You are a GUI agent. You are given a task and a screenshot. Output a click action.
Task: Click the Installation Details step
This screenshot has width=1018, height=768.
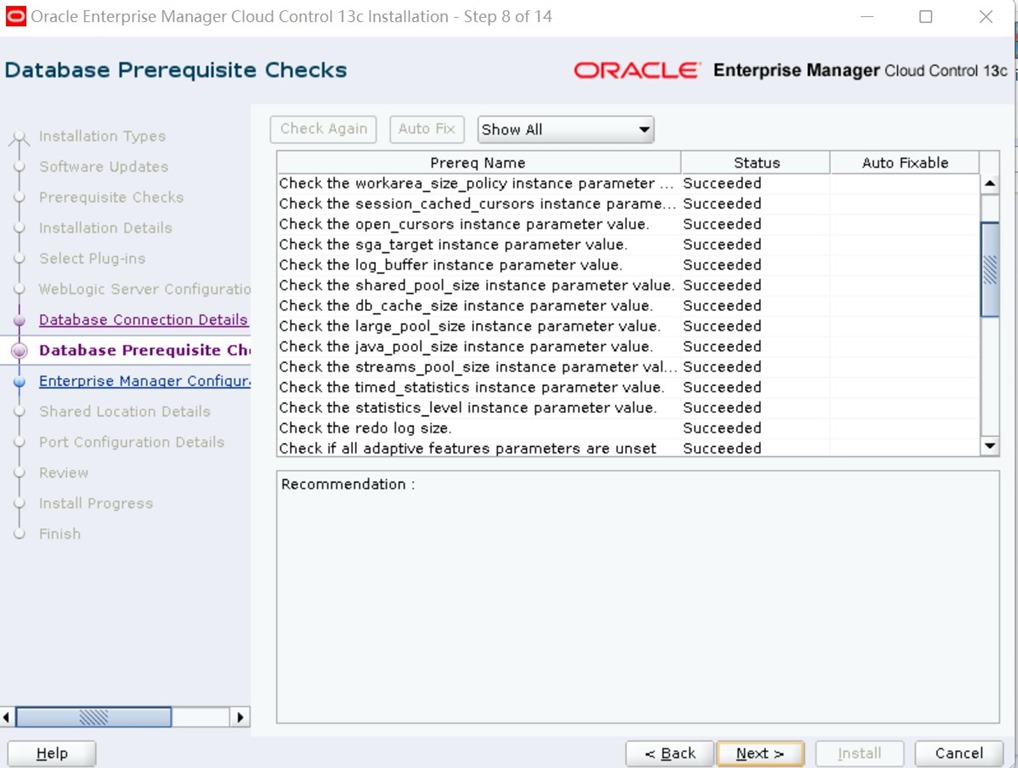click(x=105, y=228)
